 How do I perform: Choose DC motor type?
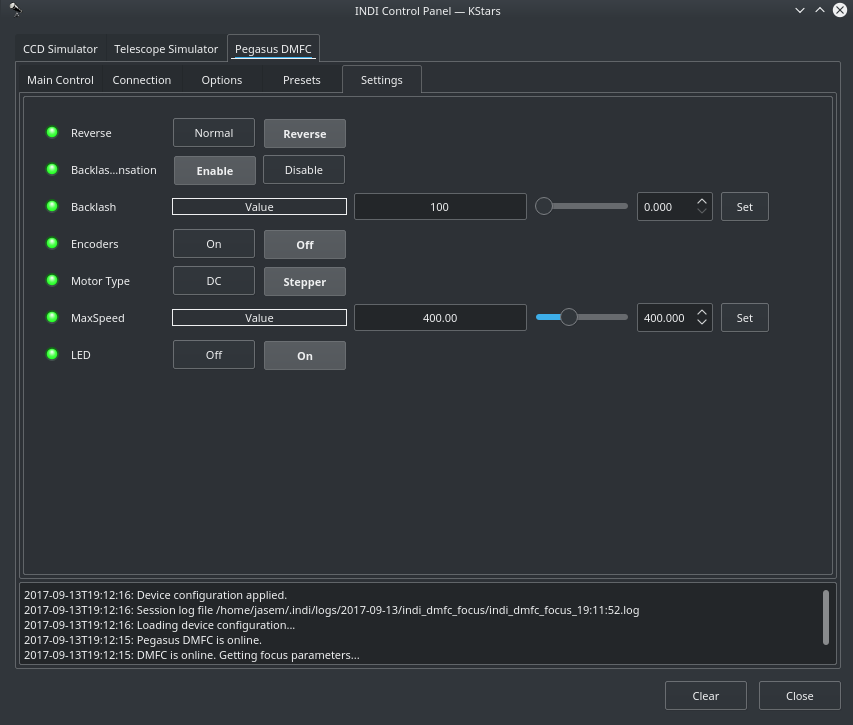(214, 281)
